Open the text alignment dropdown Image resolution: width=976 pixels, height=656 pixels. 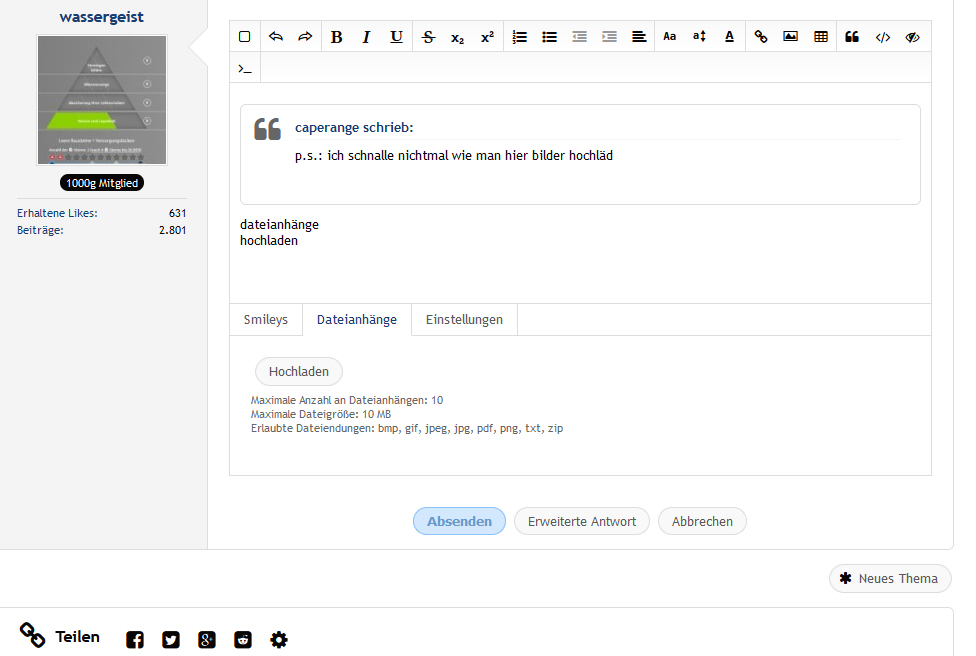(x=639, y=37)
